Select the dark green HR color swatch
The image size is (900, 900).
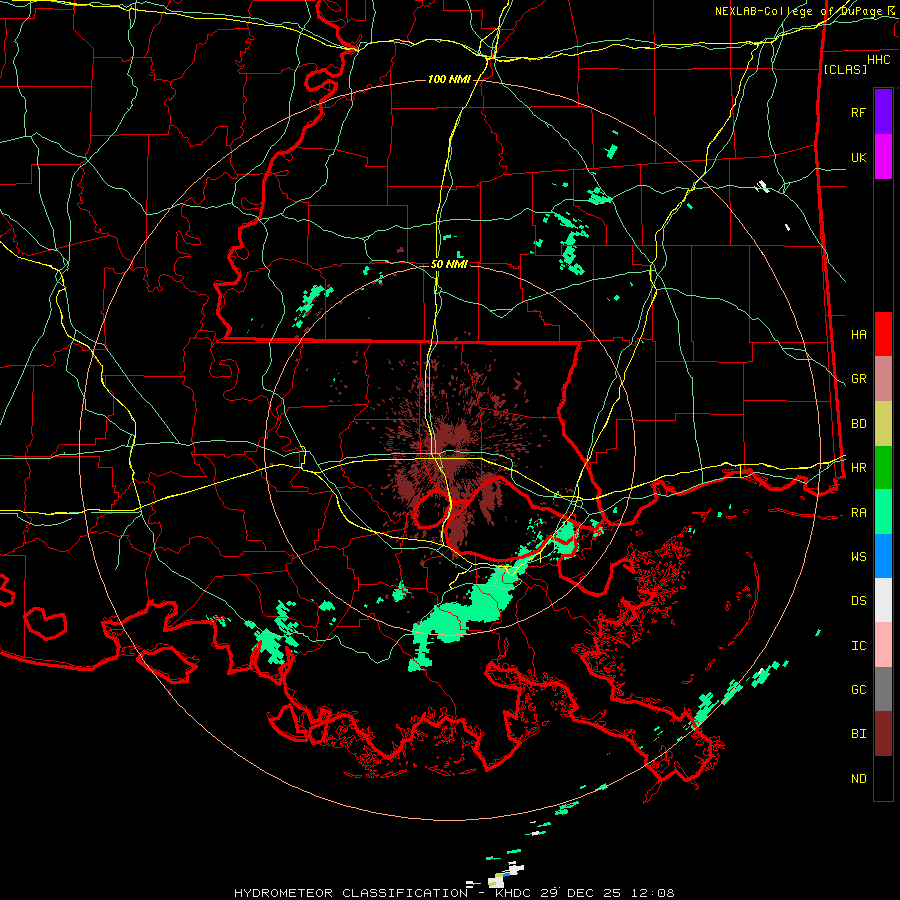pyautogui.click(x=883, y=468)
